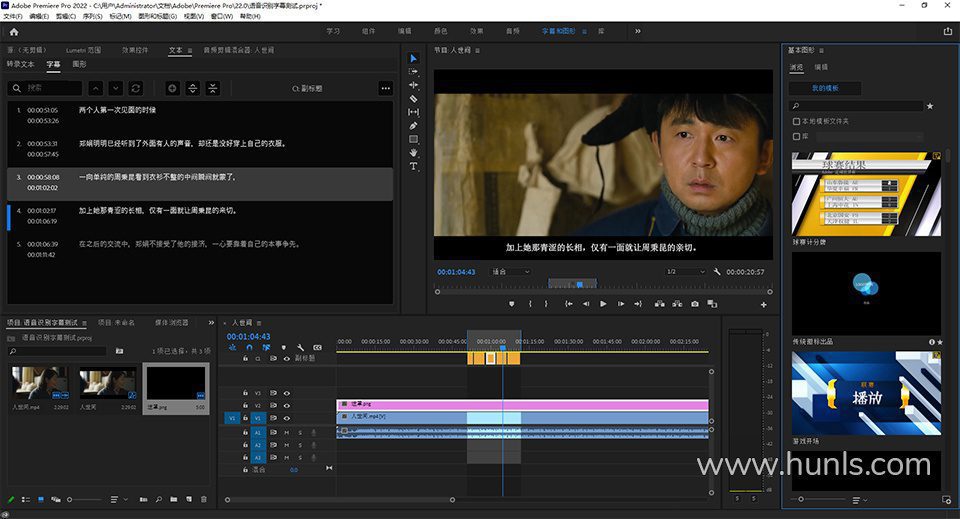Add marker in Program monitor
This screenshot has height=519, width=960.
(512, 304)
